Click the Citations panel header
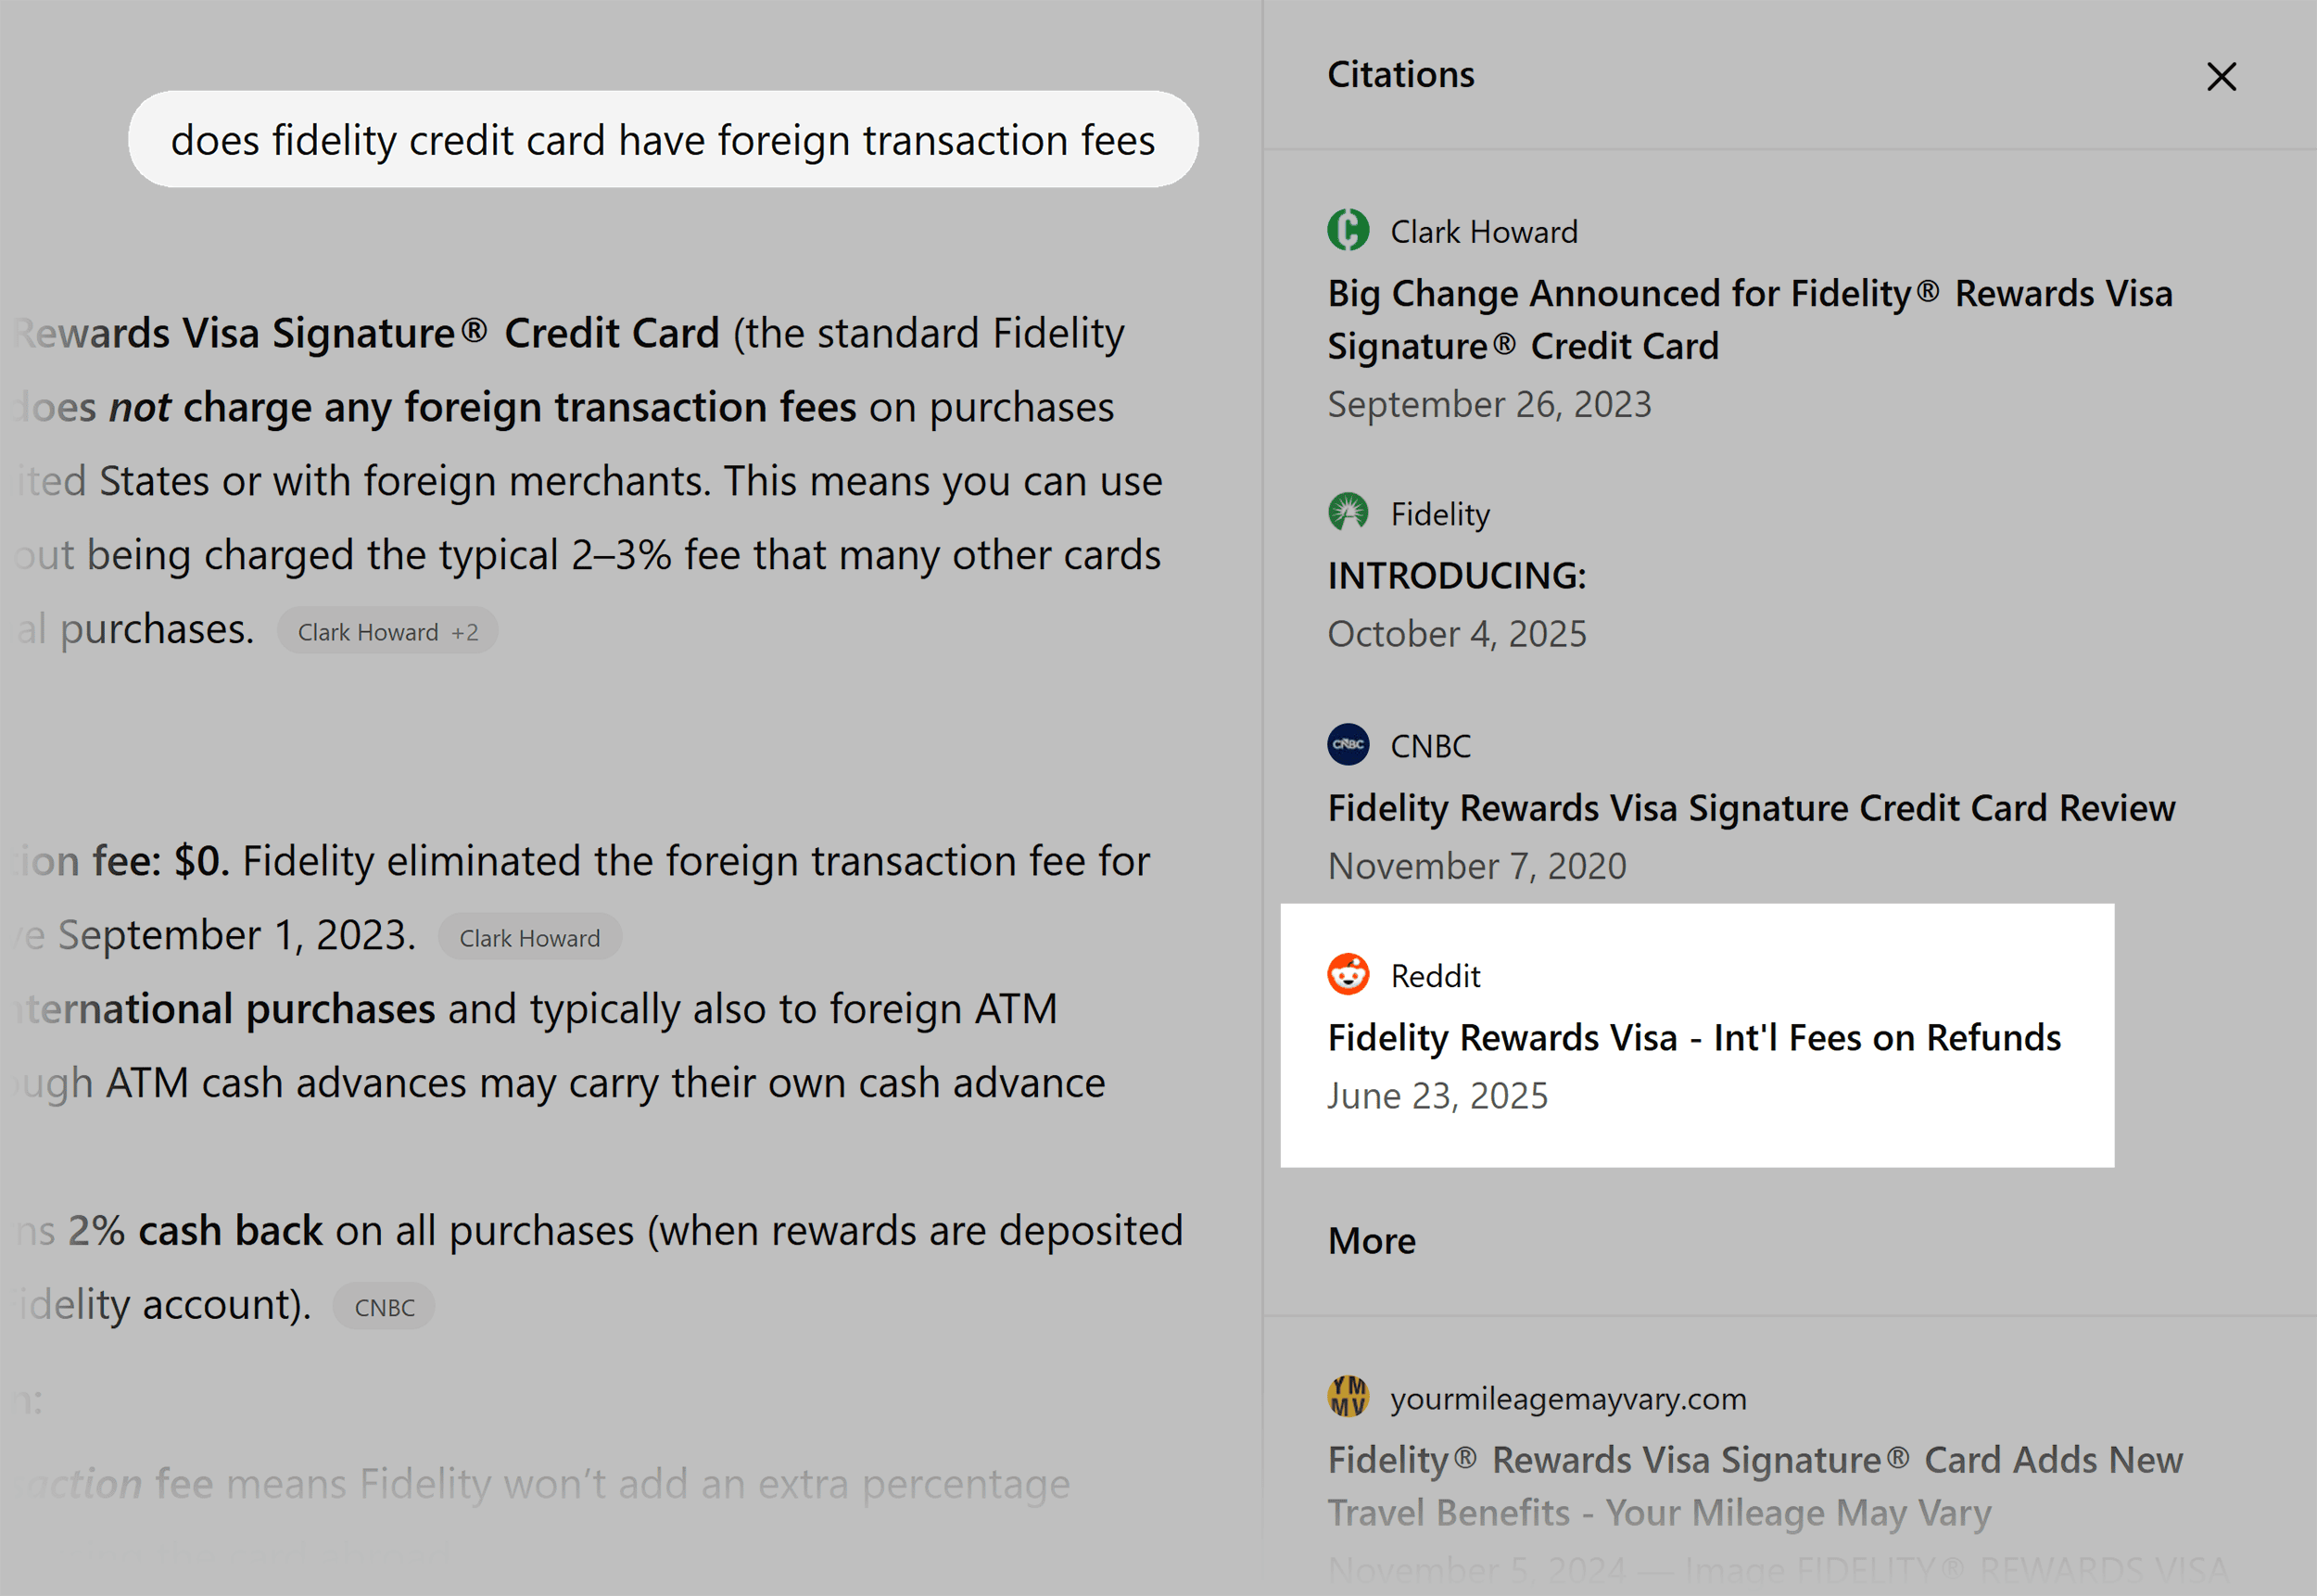This screenshot has width=2317, height=1596. point(1401,74)
